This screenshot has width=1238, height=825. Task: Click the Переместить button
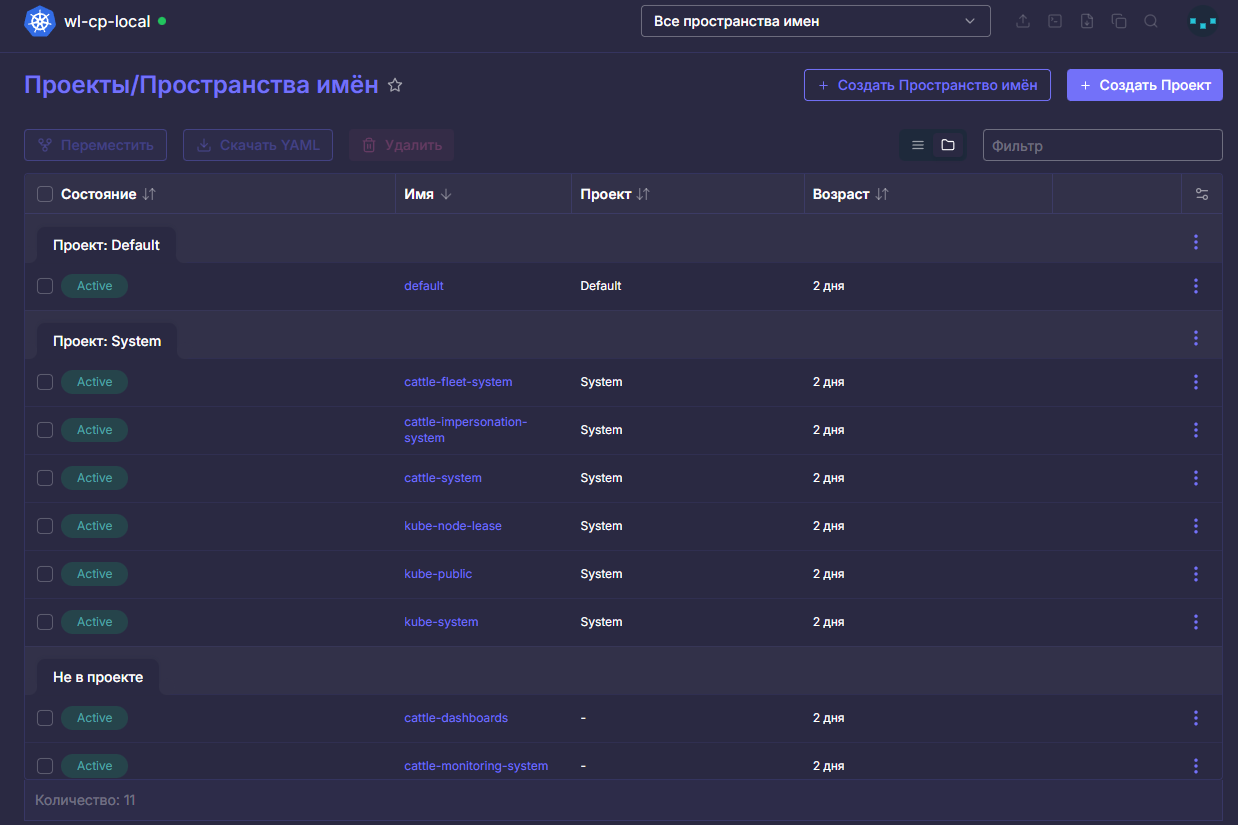click(x=95, y=145)
